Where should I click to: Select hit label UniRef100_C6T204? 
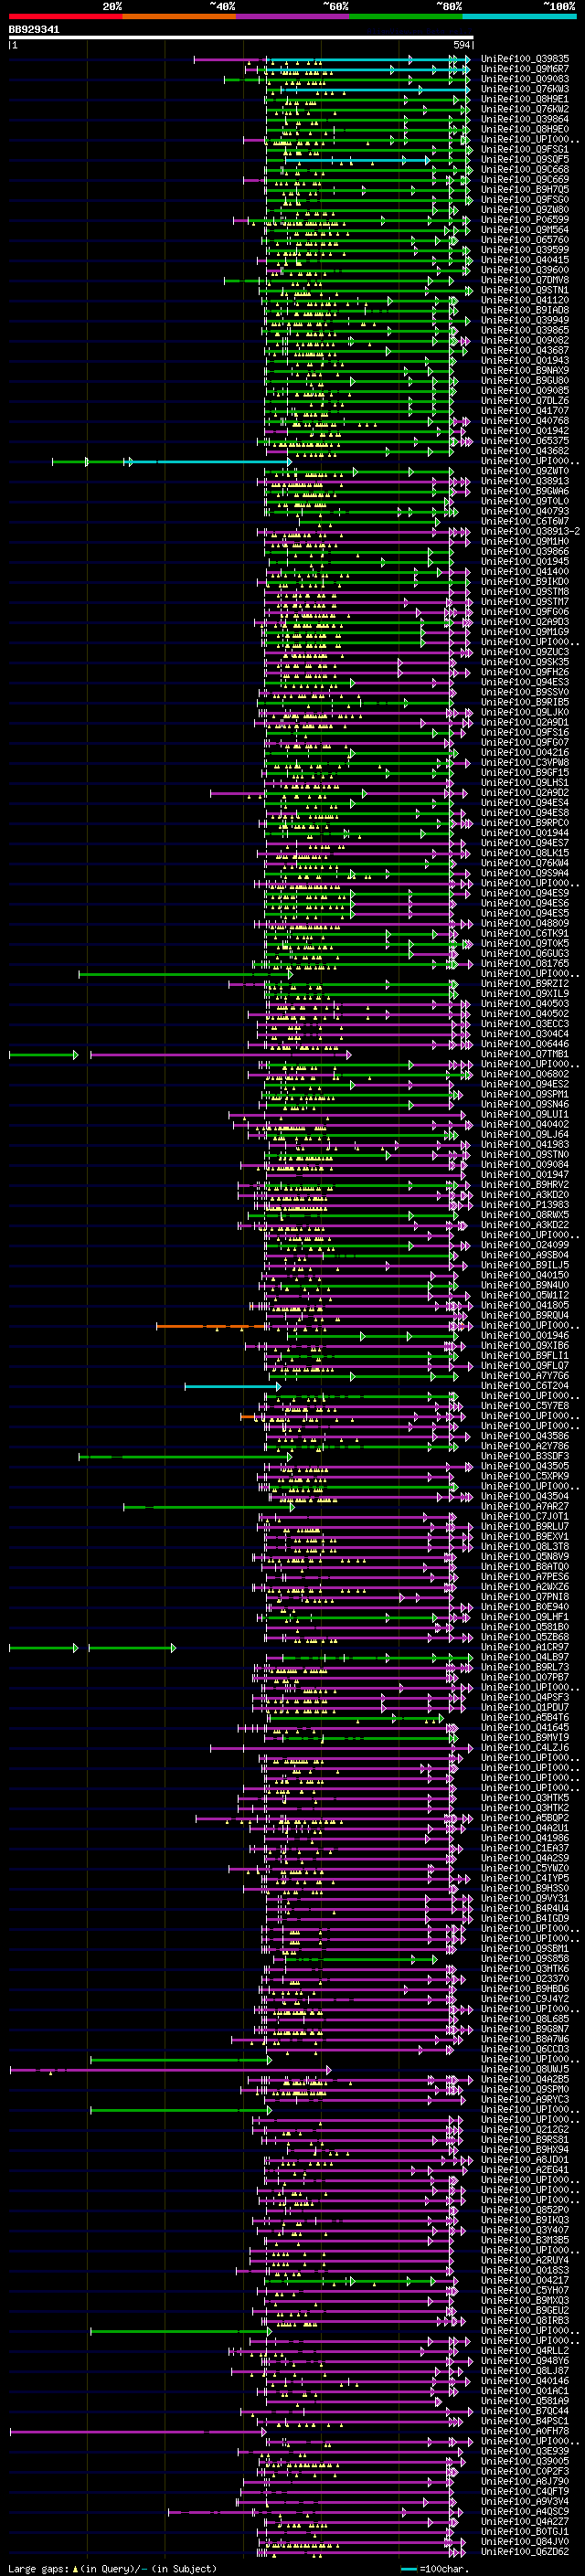click(x=525, y=1386)
